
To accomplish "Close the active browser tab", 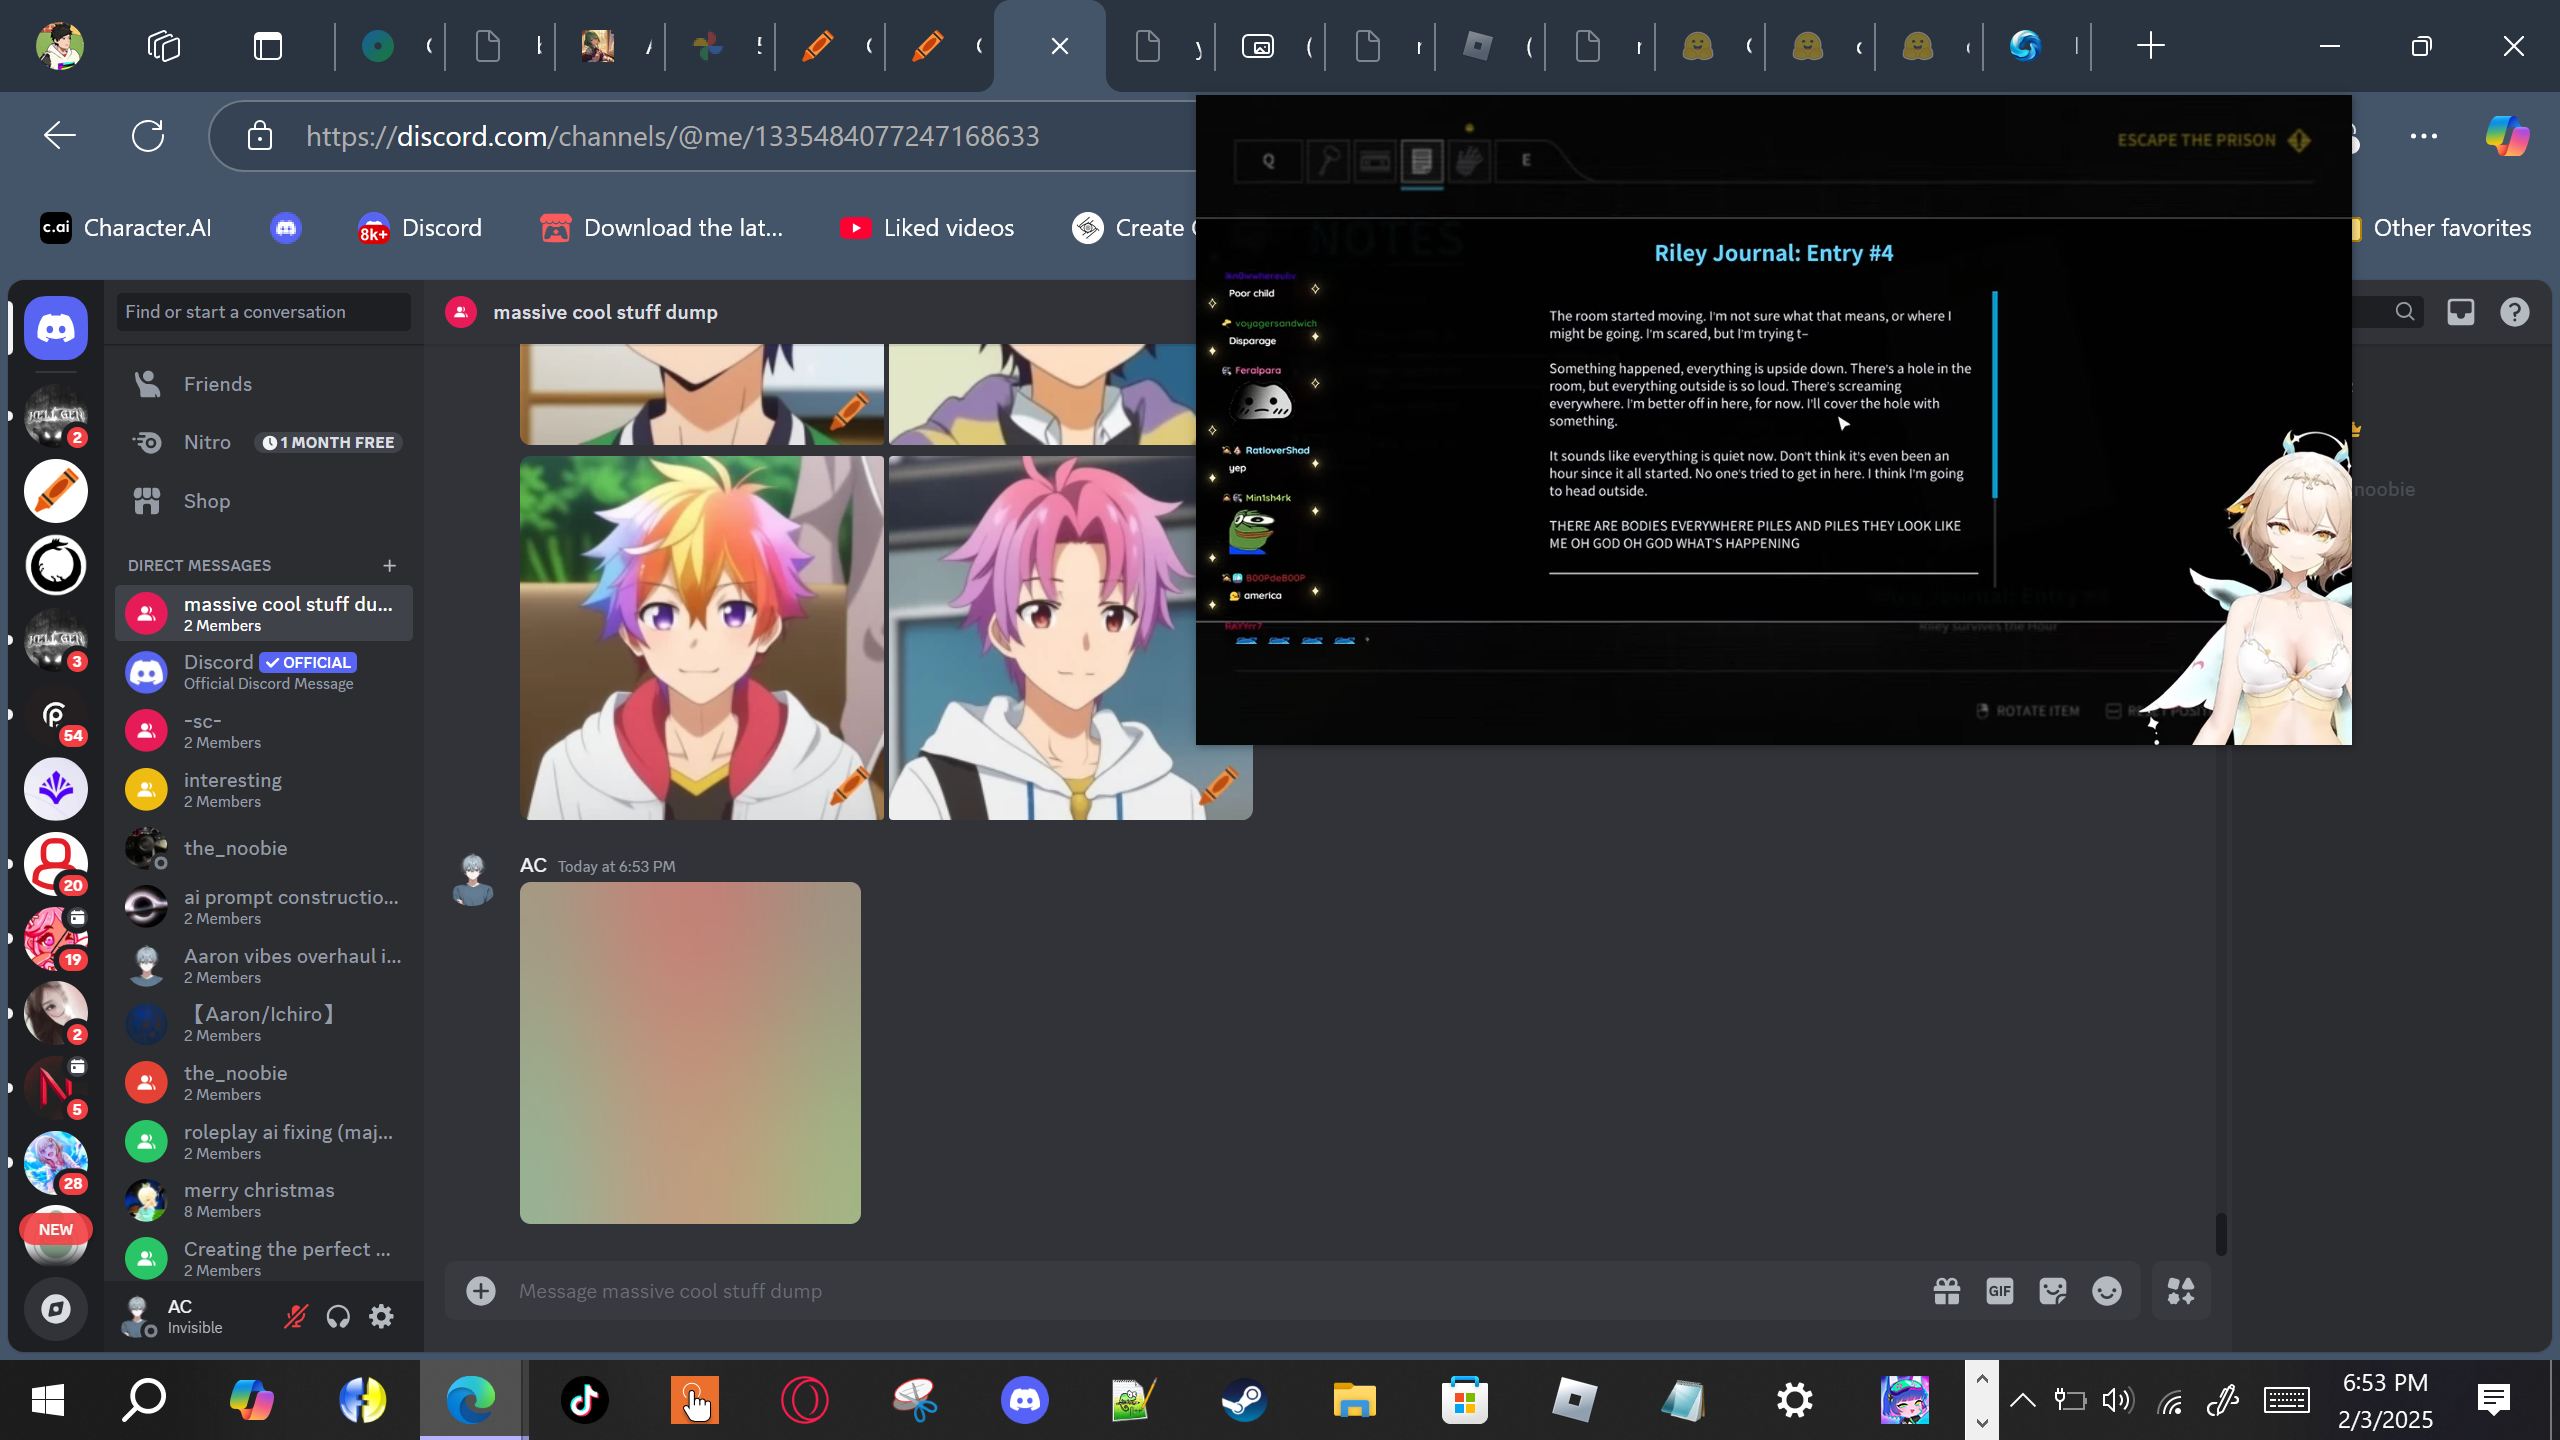I will click(1060, 46).
